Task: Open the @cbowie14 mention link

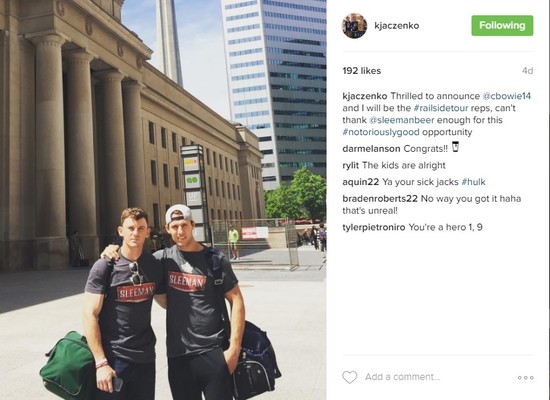Action: click(x=507, y=96)
